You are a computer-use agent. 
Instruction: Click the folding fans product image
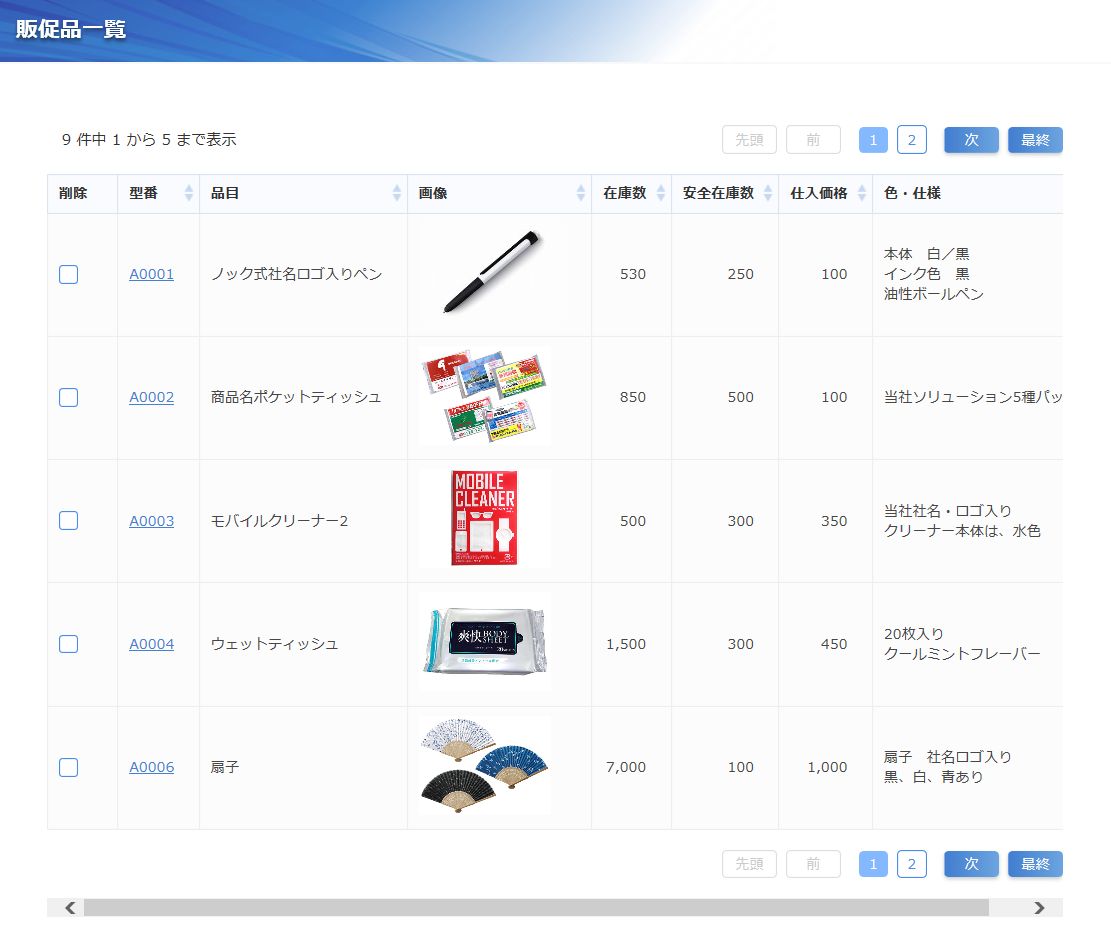[485, 766]
